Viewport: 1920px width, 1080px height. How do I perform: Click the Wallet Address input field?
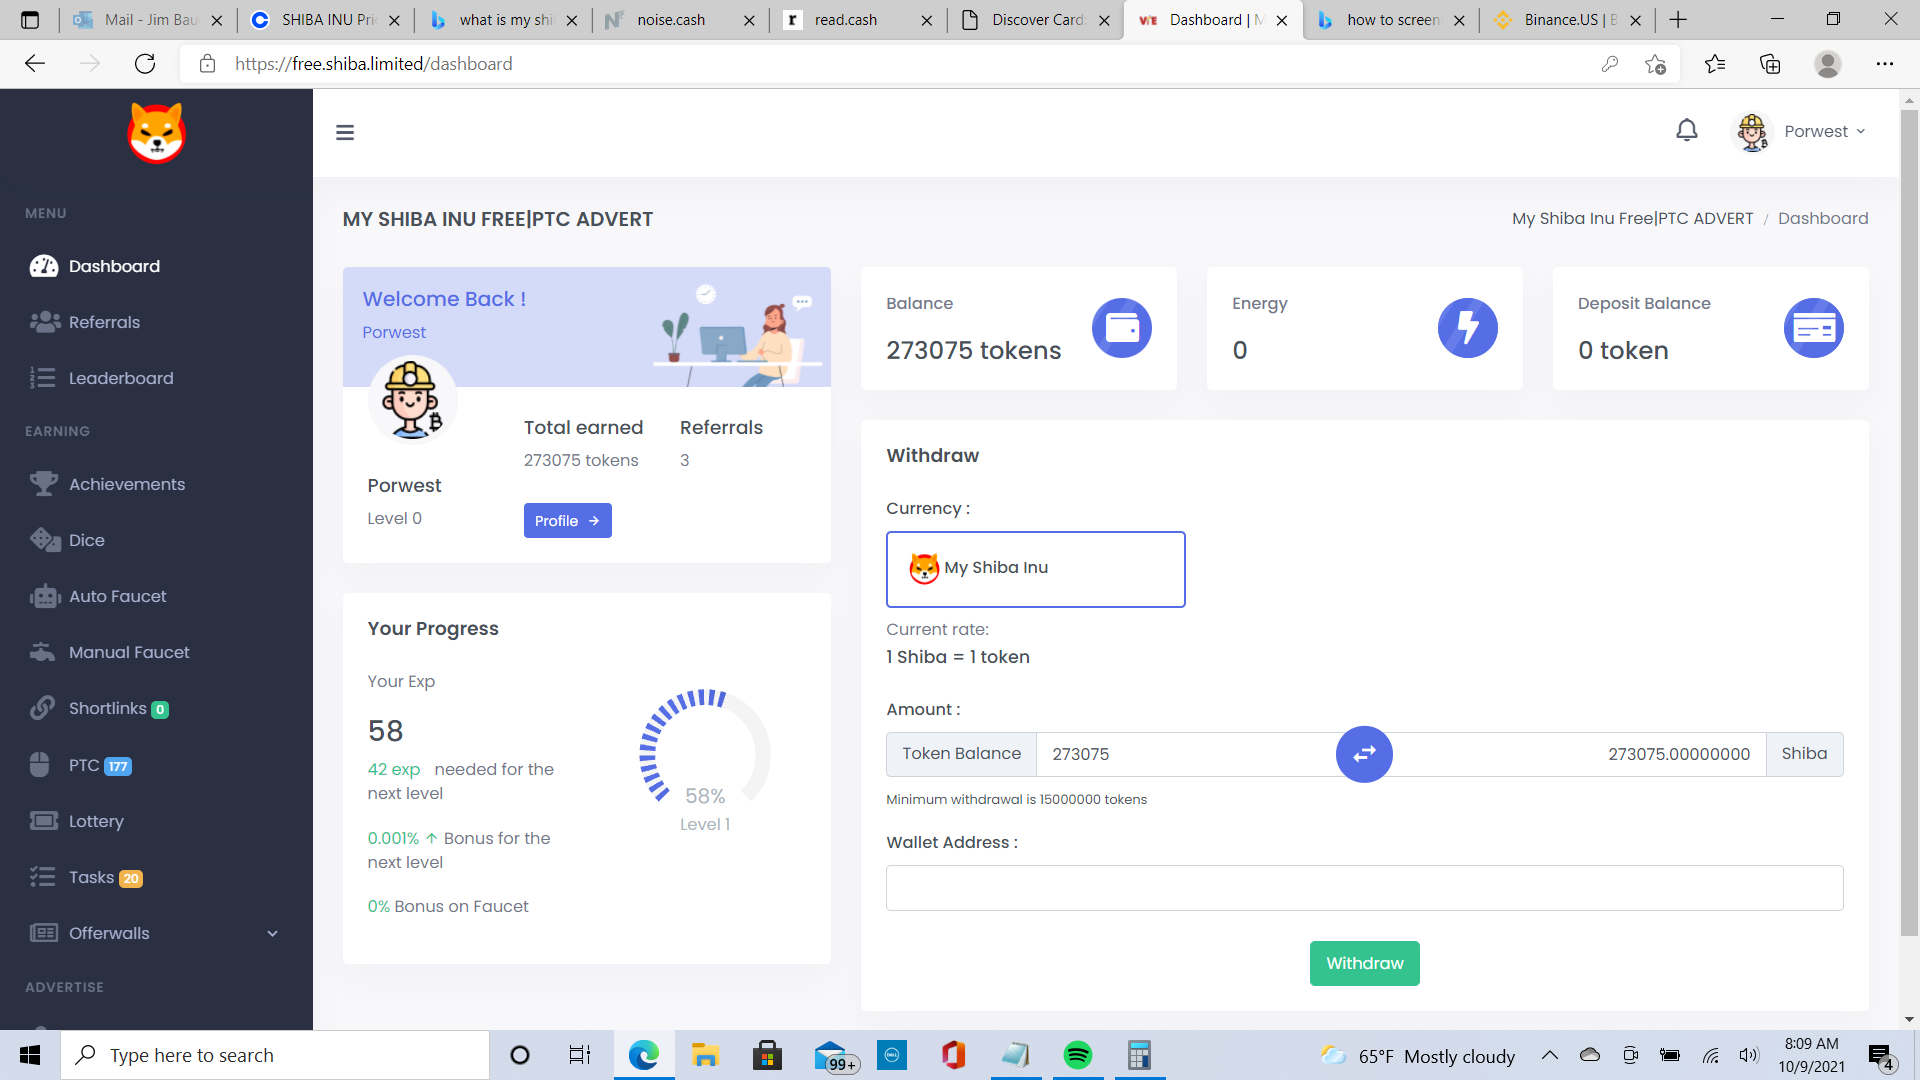[1364, 888]
